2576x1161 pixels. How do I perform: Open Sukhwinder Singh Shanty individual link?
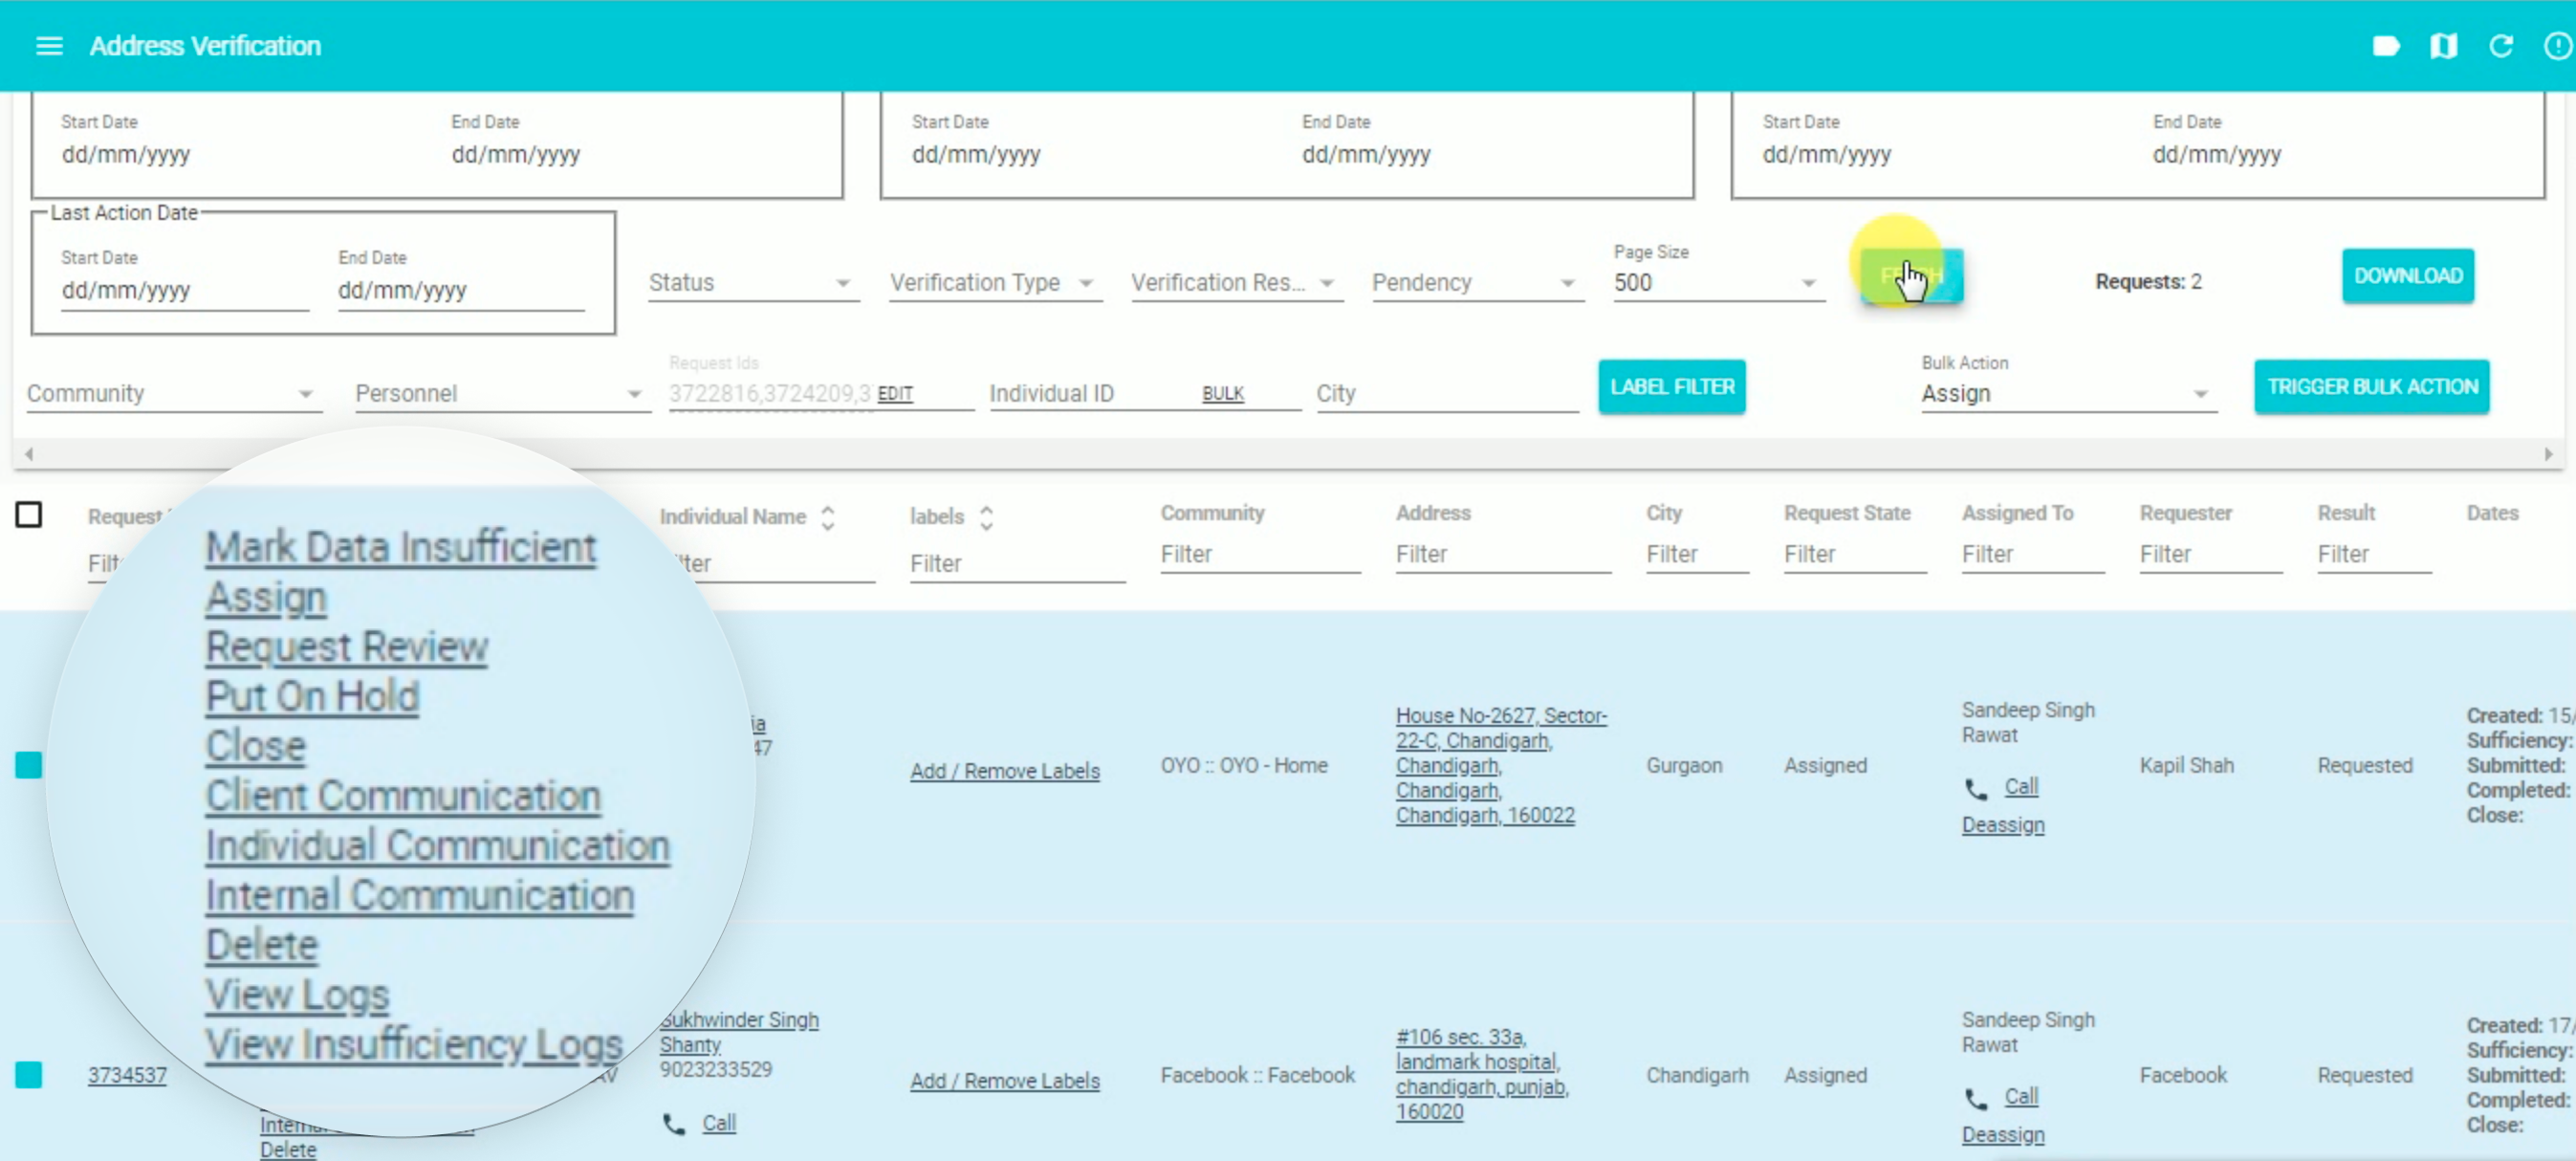click(x=738, y=1032)
